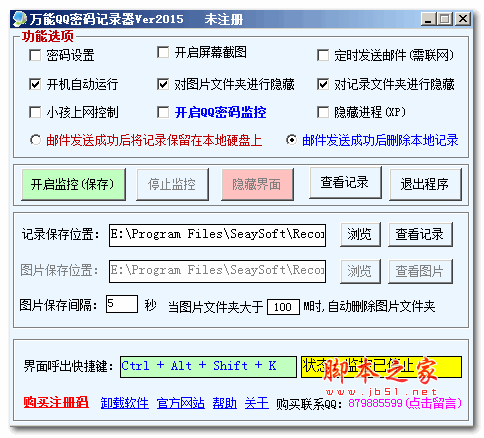This screenshot has width=484, height=438.
Task: Click 退出程序 button
Action: pyautogui.click(x=425, y=184)
